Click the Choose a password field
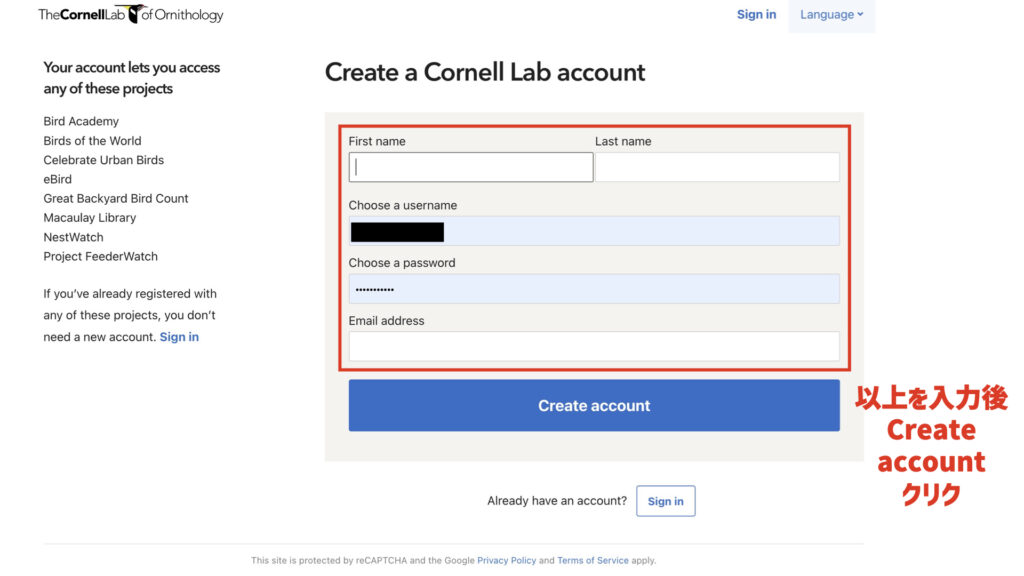This screenshot has height=576, width=1024. (594, 289)
